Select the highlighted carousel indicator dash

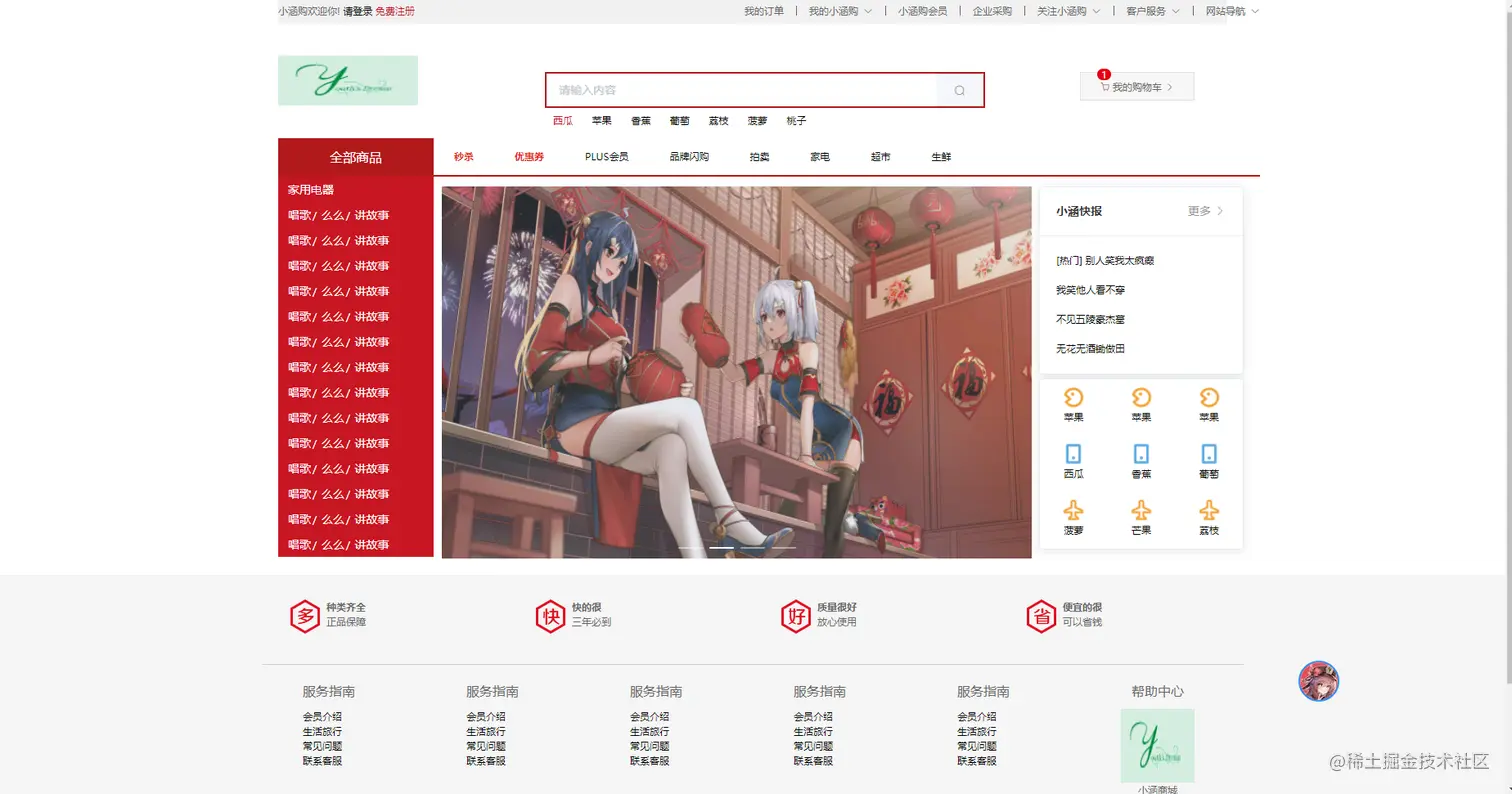click(x=722, y=548)
